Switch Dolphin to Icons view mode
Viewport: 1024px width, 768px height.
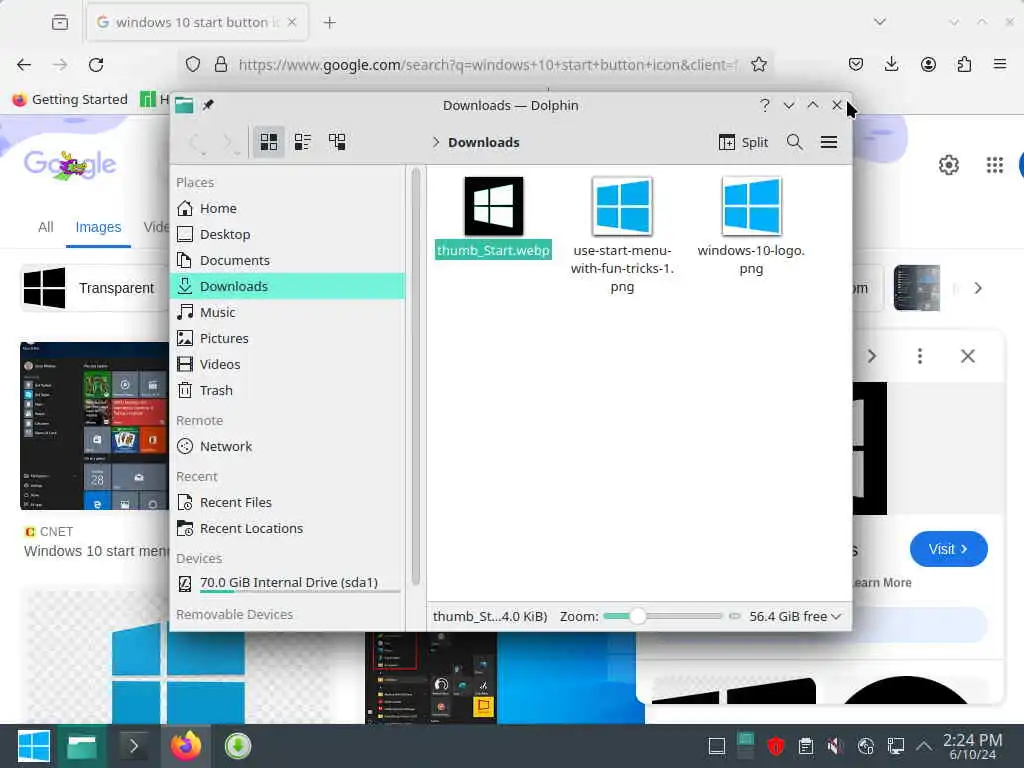(x=268, y=142)
